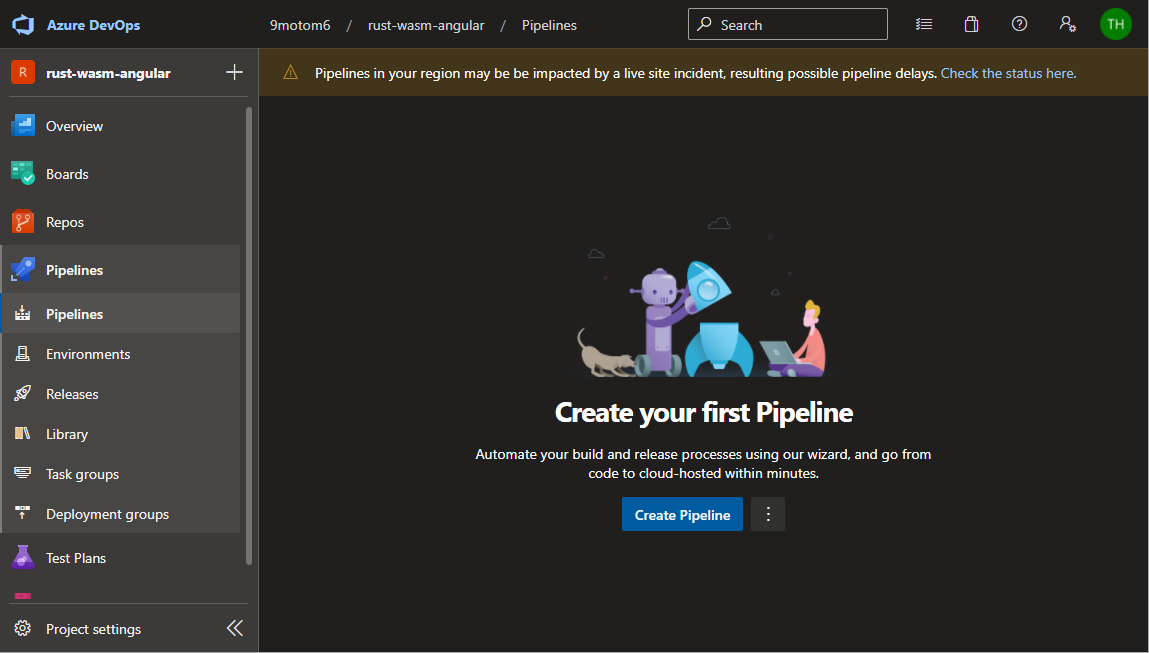Select the Pipelines breadcrumb in header
Image resolution: width=1149 pixels, height=653 pixels.
(549, 25)
